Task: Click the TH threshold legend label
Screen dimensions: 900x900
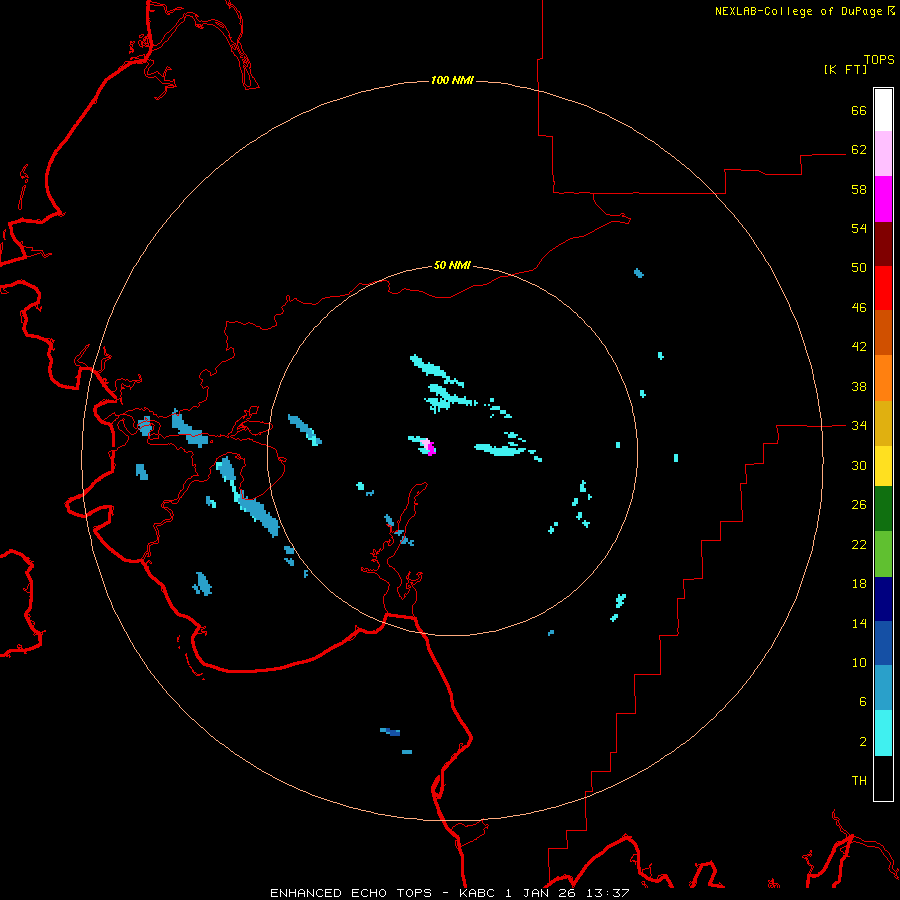Action: tap(859, 780)
